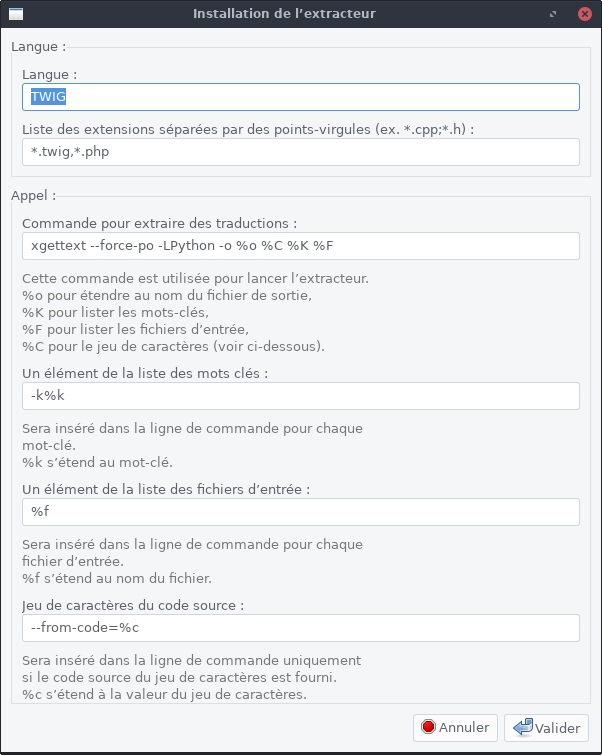The image size is (602, 755).
Task: Click the xgettext extraction command field
Action: [x=300, y=246]
